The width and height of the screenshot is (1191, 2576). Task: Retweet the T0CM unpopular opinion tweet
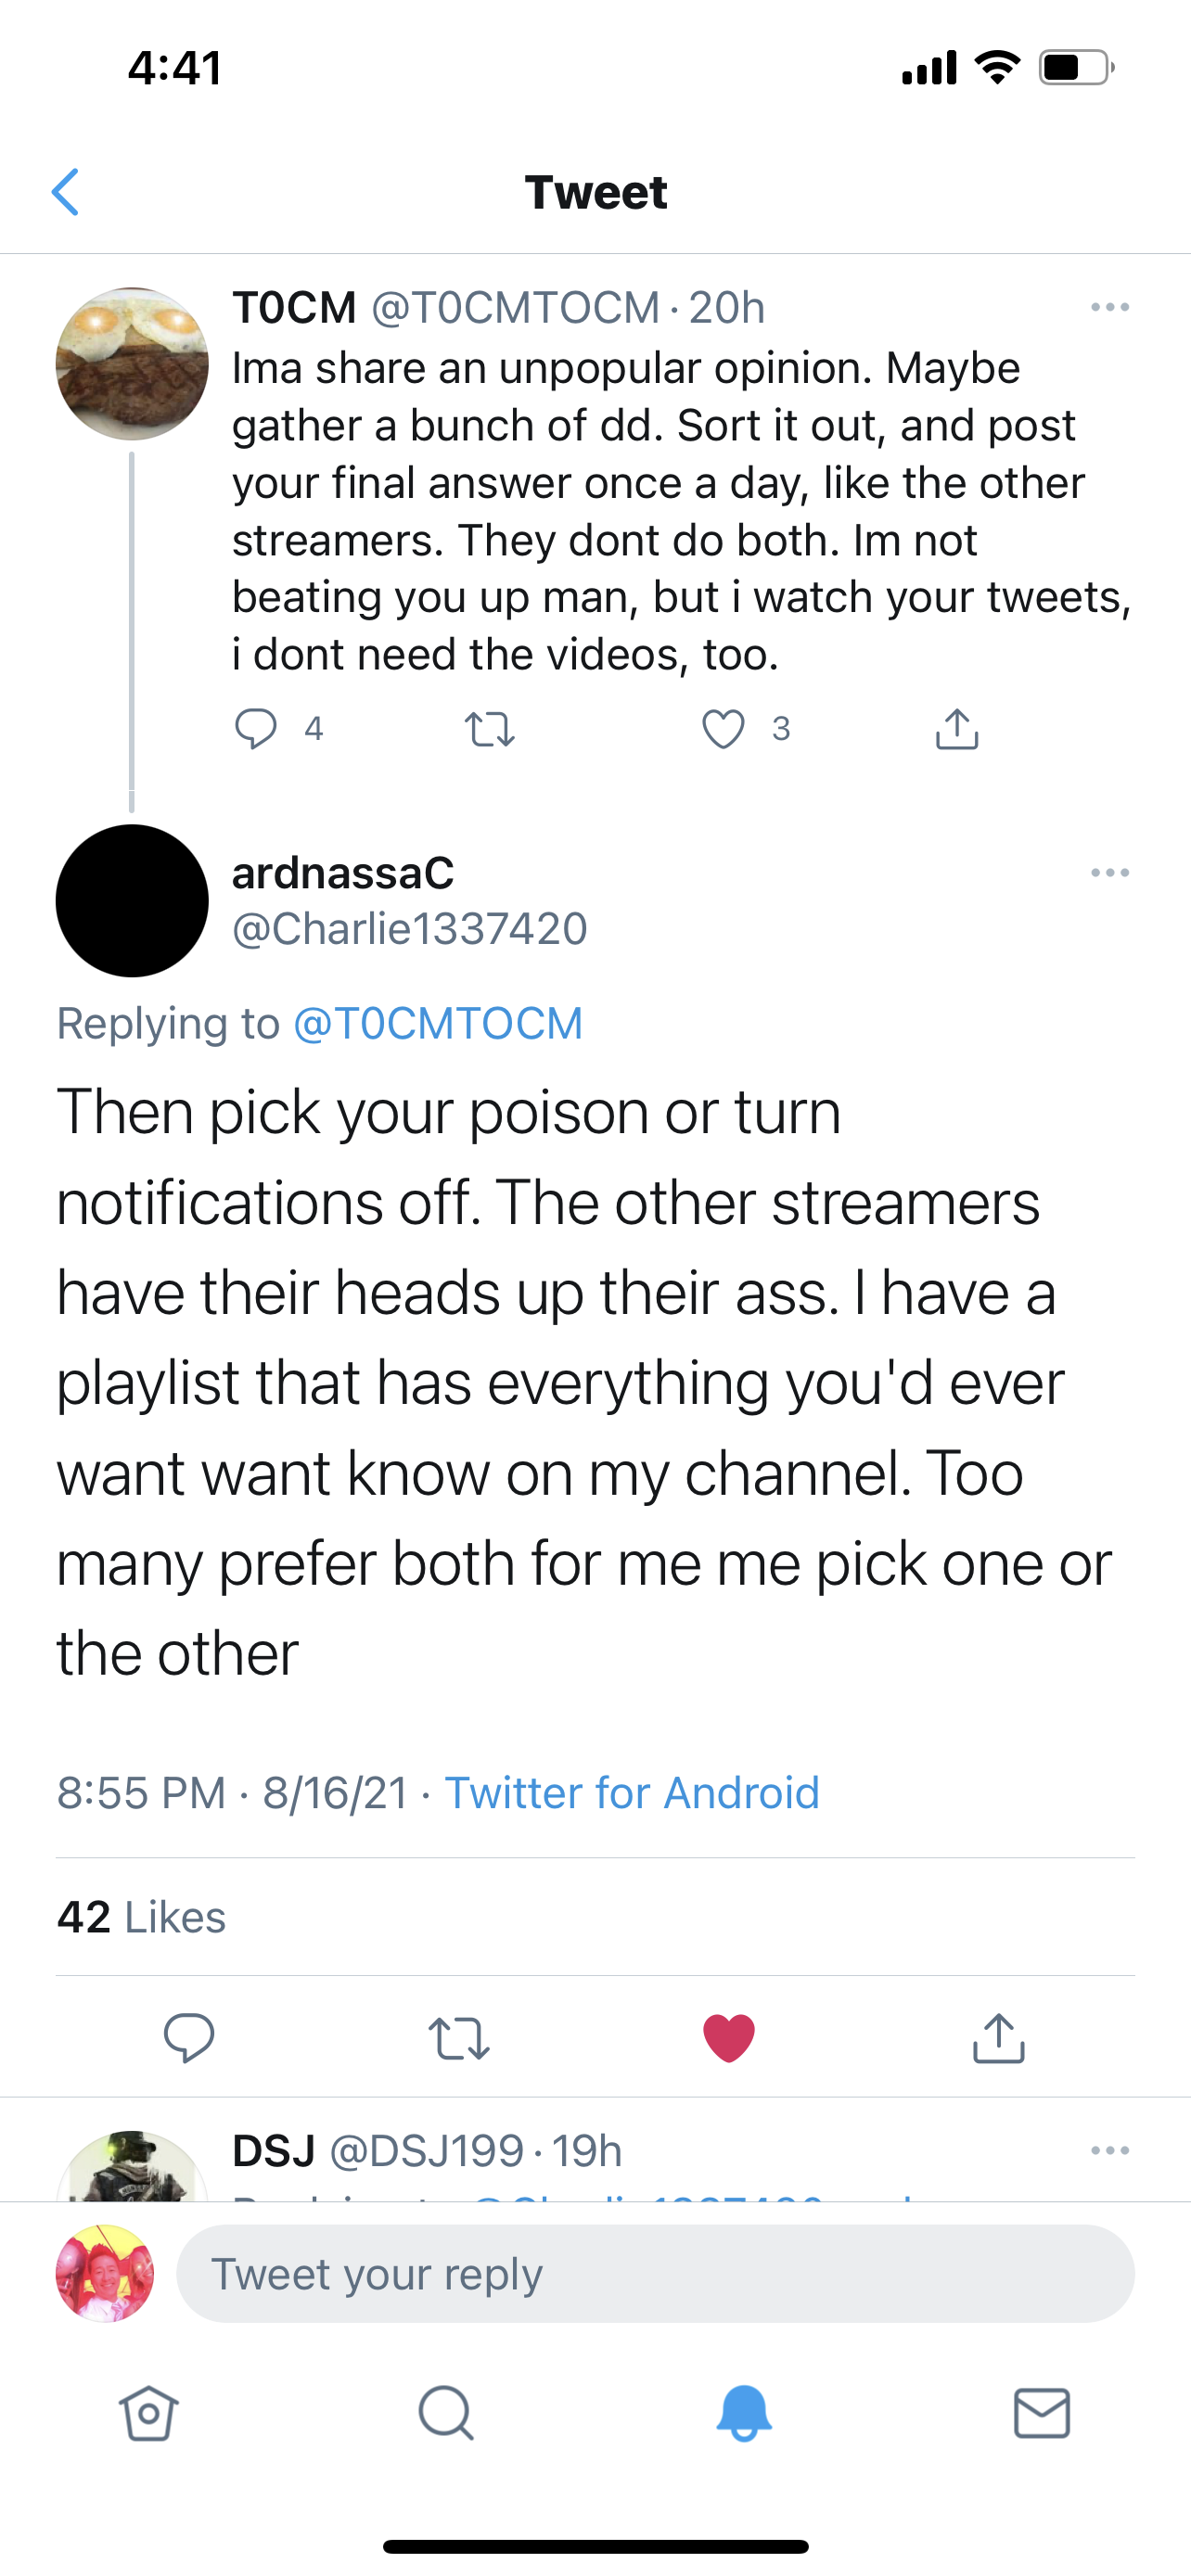point(490,729)
